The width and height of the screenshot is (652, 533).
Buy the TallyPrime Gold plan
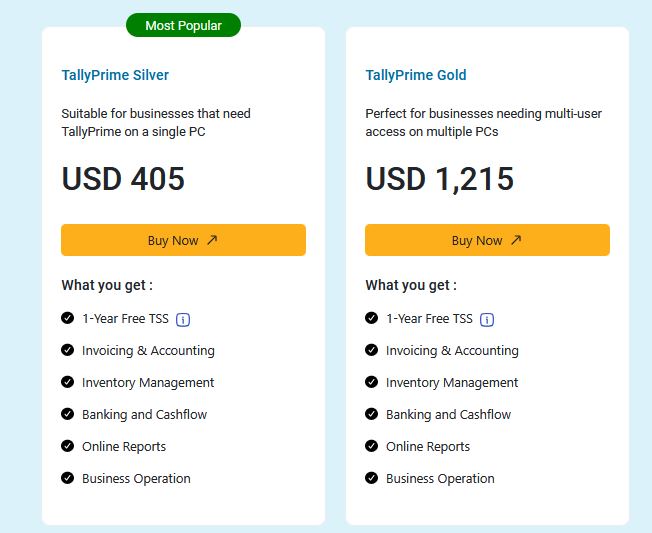pyautogui.click(x=487, y=240)
